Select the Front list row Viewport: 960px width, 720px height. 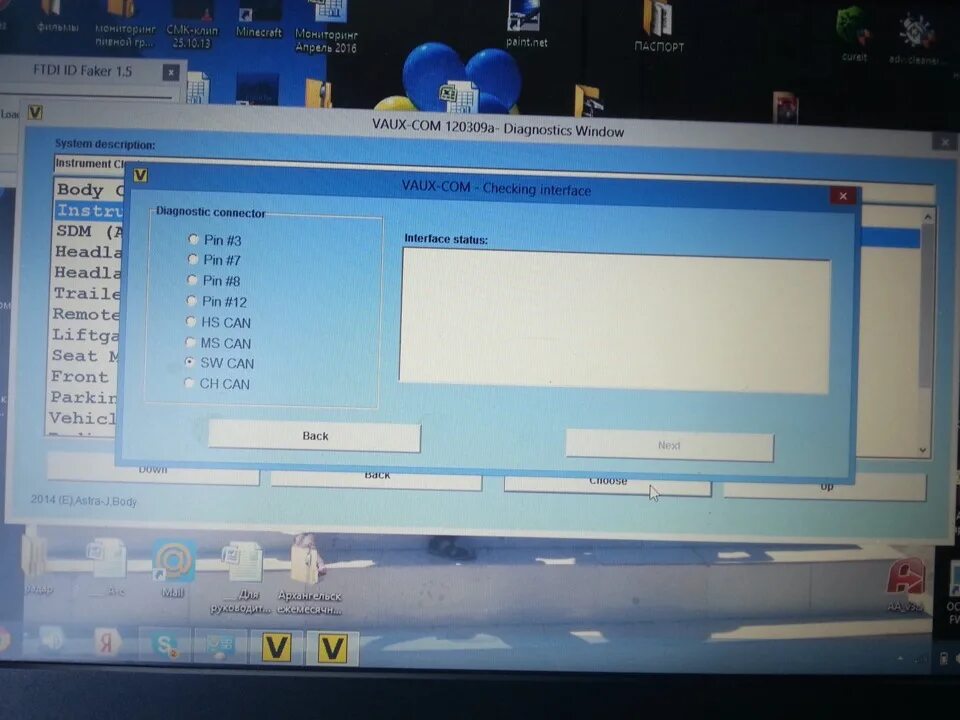point(83,377)
